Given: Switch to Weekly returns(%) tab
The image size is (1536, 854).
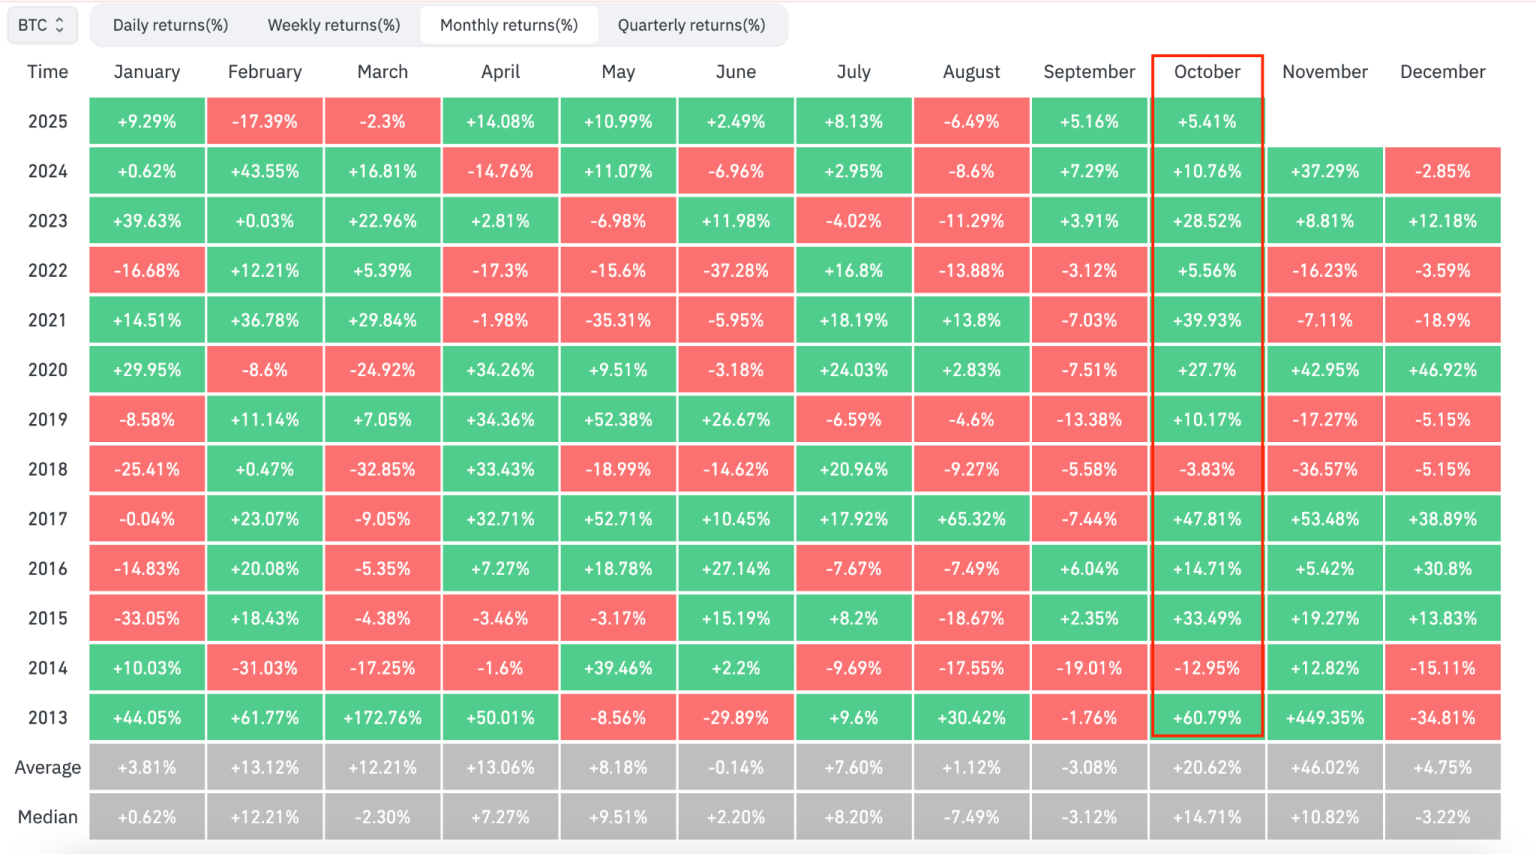Looking at the screenshot, I should (333, 25).
